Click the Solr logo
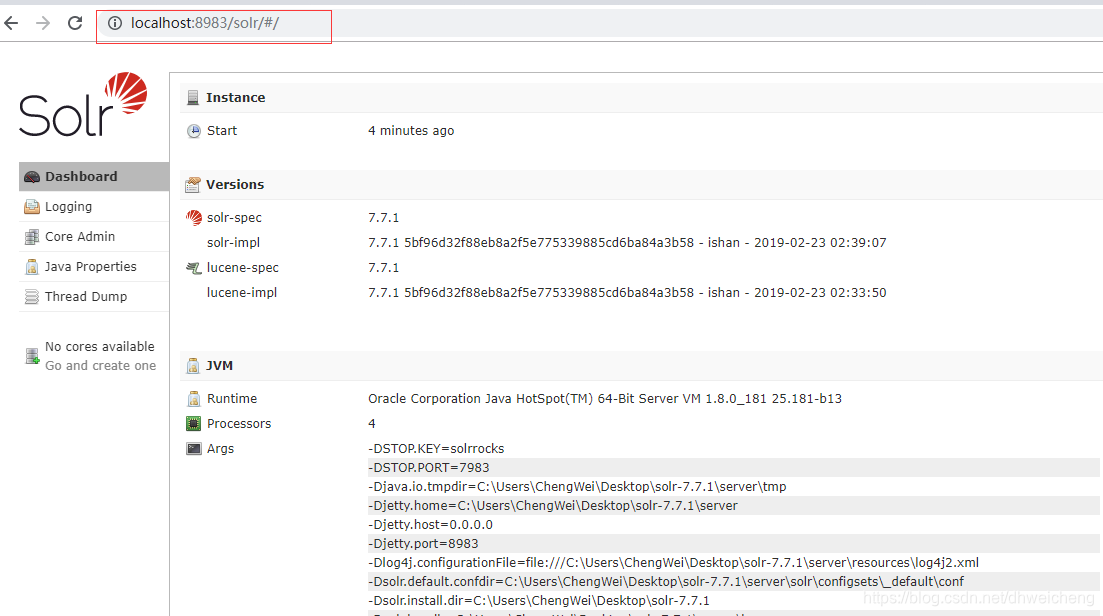Screen dimensions: 1103x616 [83, 104]
